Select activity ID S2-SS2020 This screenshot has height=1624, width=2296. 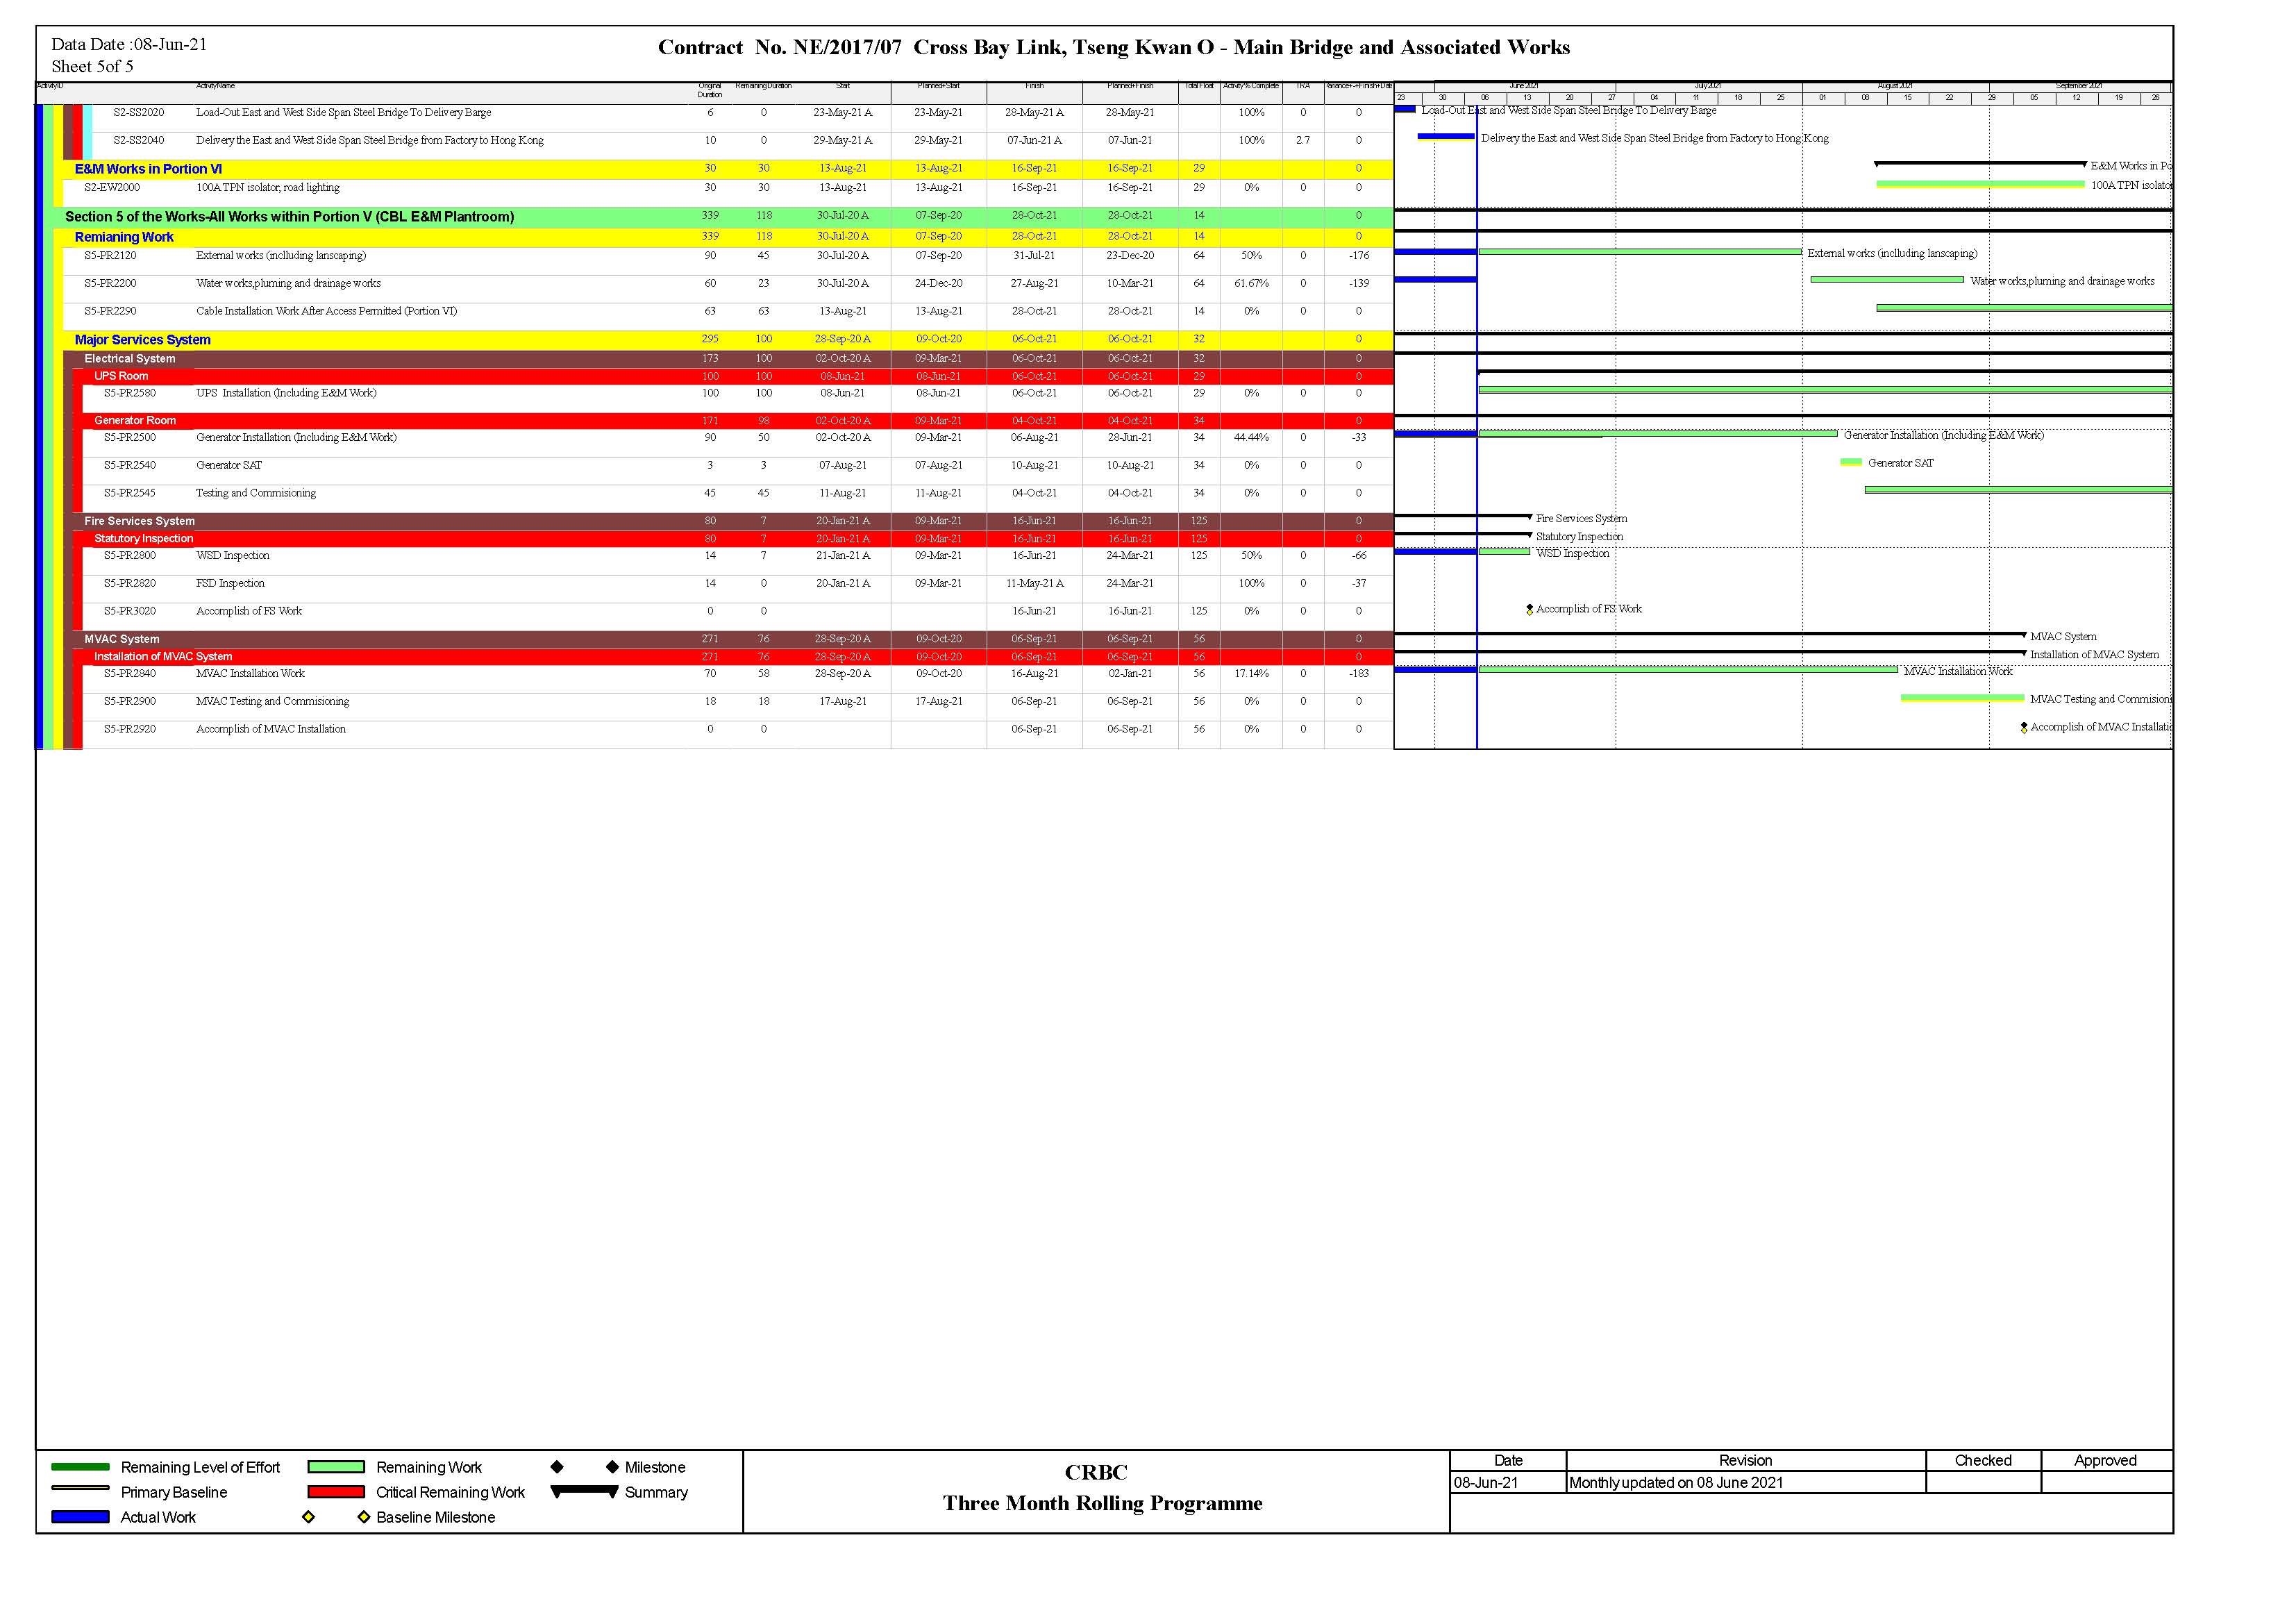coord(138,113)
